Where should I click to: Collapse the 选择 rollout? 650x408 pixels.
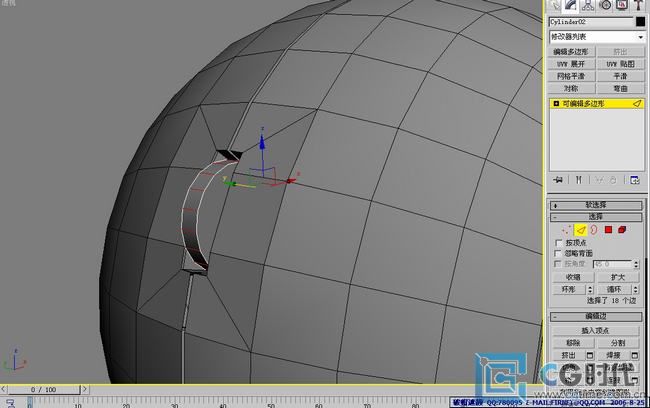click(x=596, y=217)
